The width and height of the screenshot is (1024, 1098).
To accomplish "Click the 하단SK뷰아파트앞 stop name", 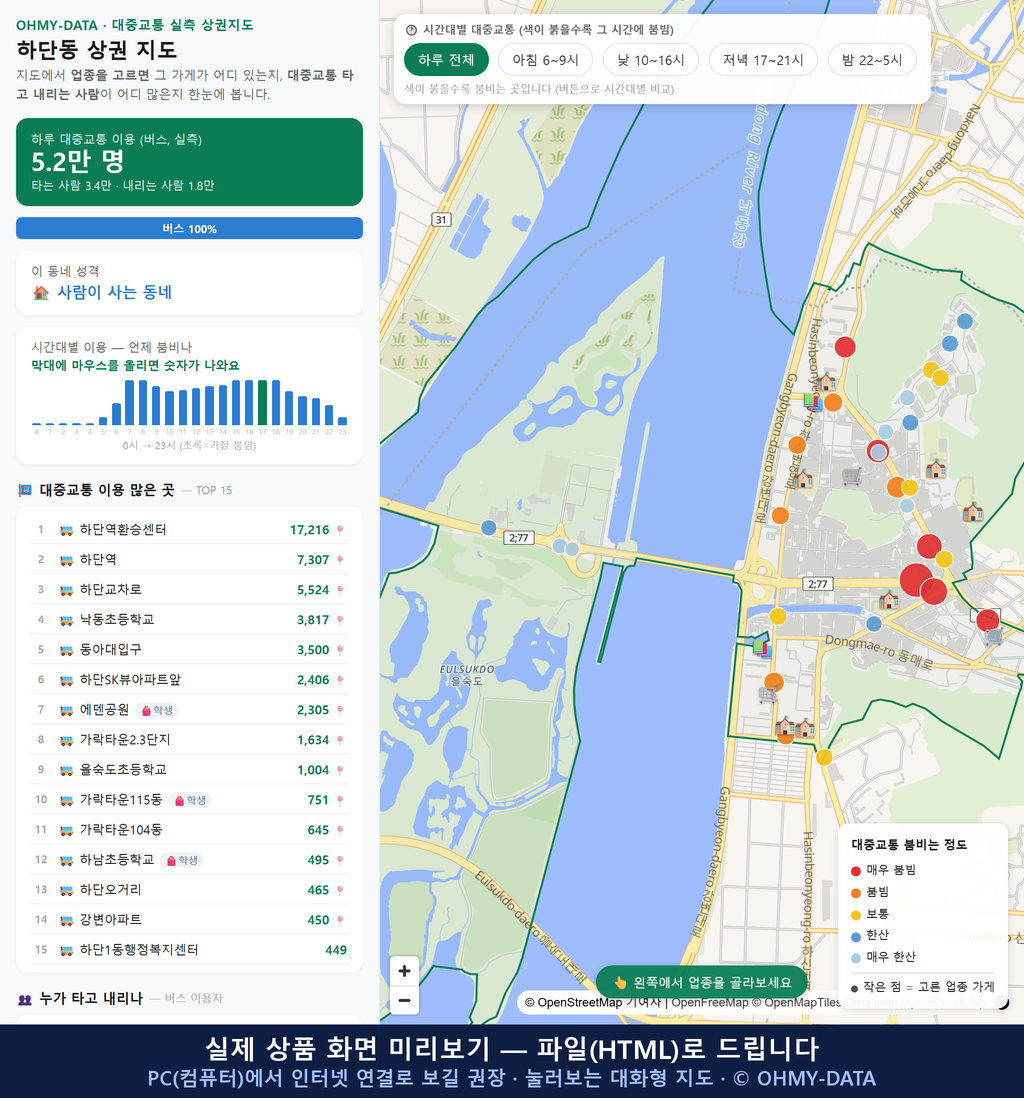I will point(130,679).
